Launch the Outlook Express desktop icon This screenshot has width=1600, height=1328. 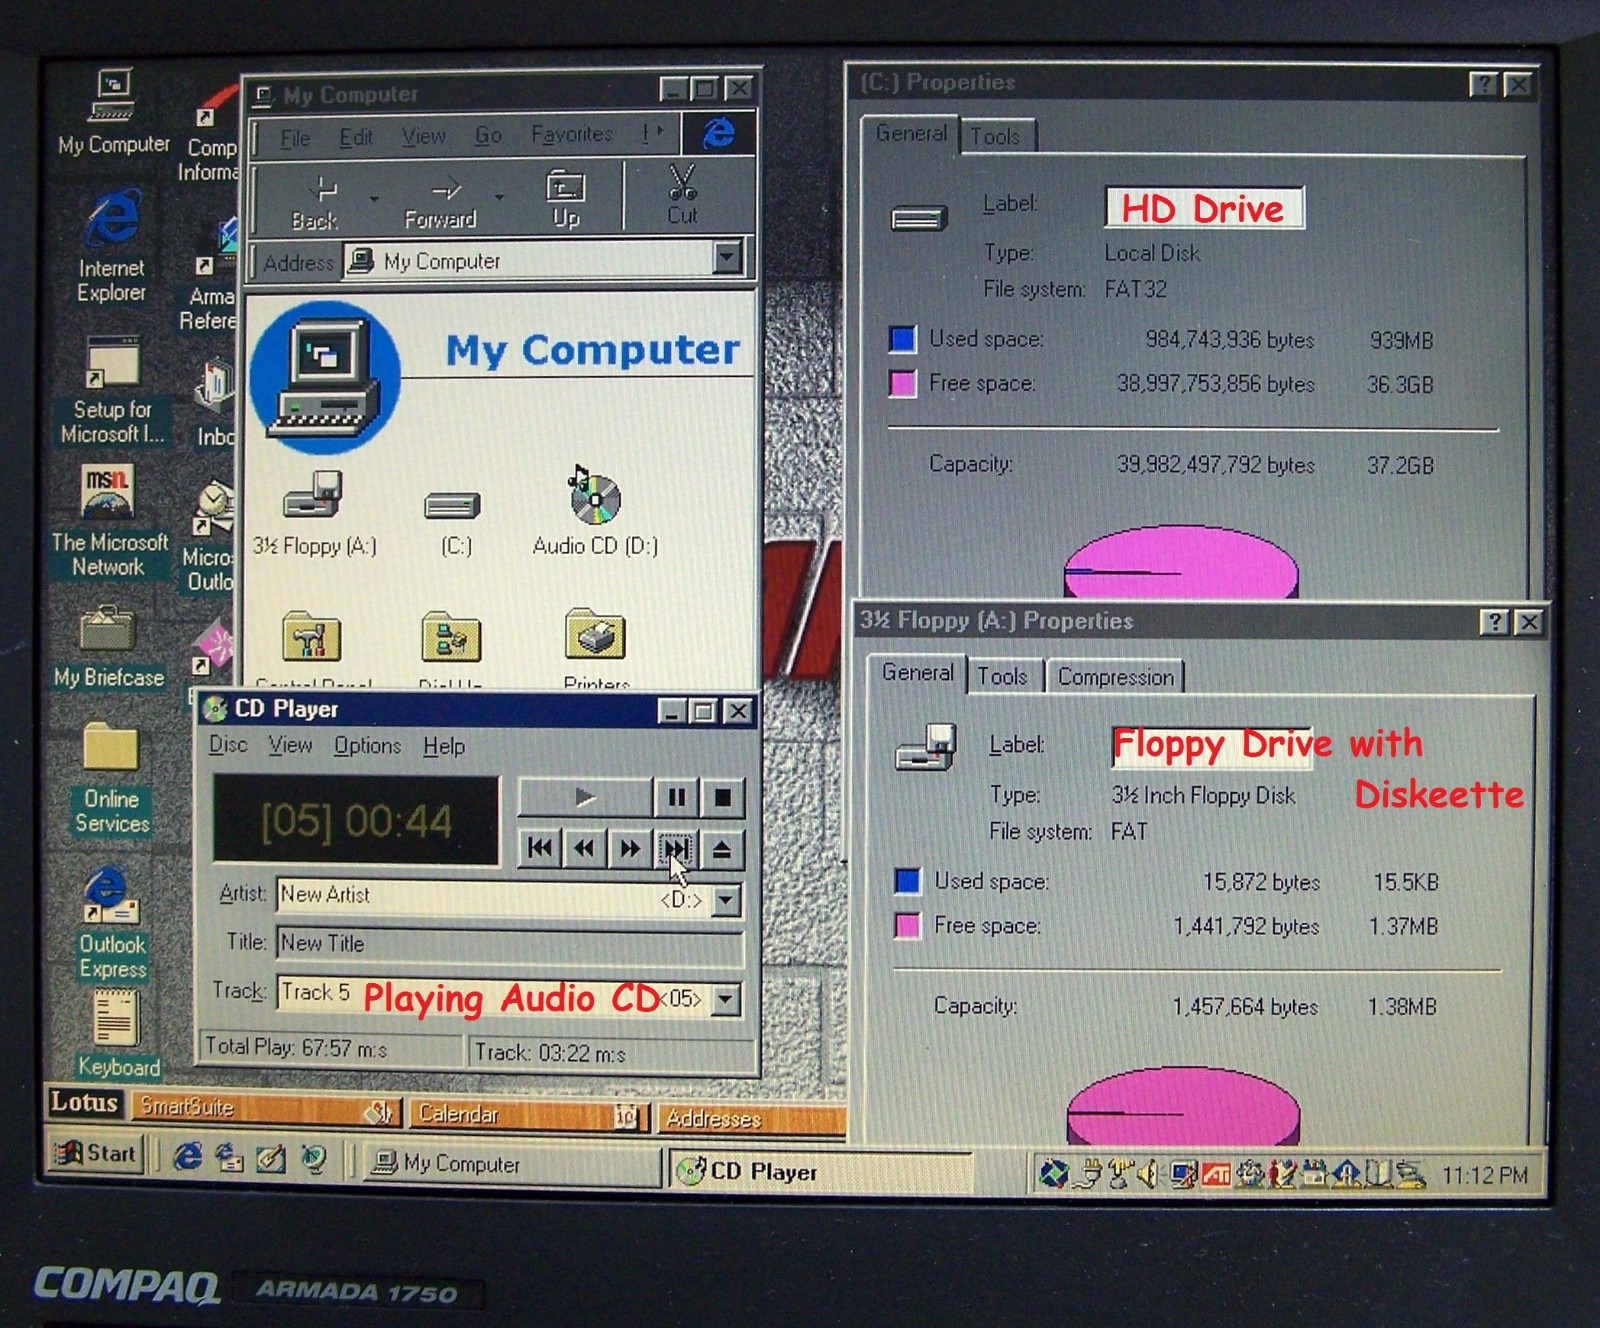(x=111, y=922)
